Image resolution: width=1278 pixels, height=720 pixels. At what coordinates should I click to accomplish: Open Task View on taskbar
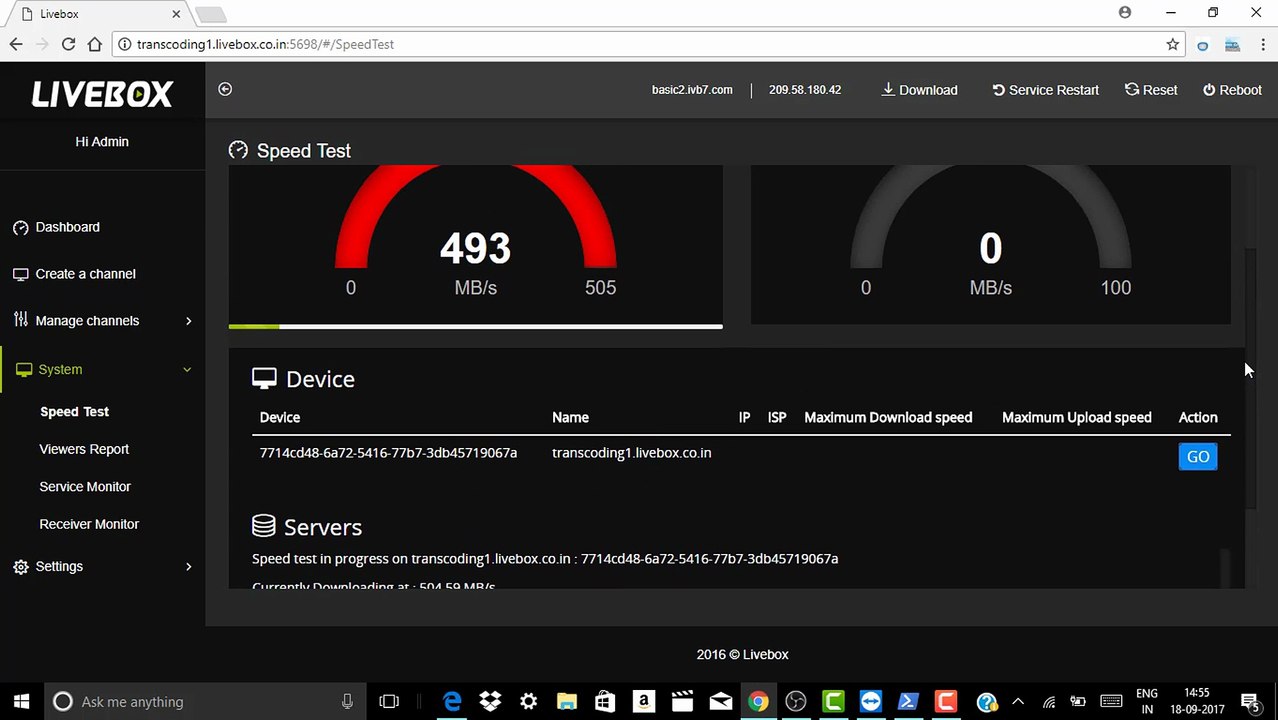(389, 701)
